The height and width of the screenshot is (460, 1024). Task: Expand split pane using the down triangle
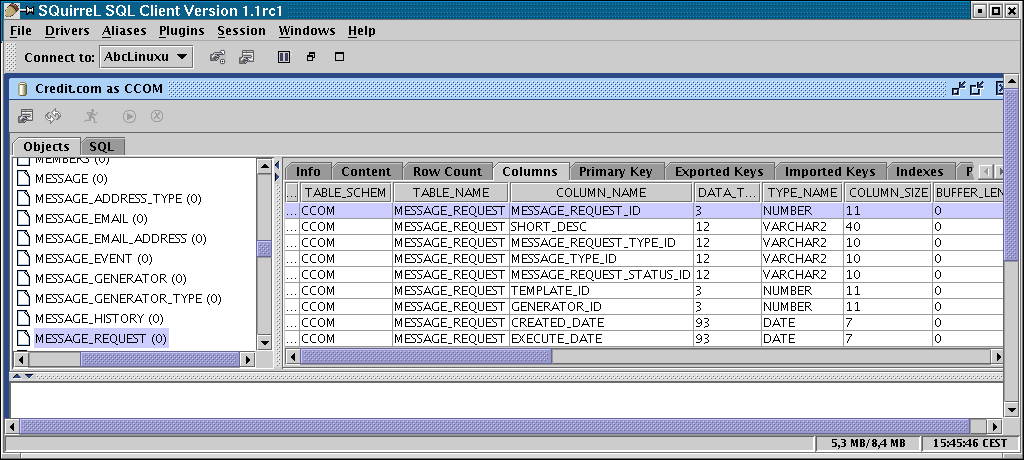click(29, 376)
